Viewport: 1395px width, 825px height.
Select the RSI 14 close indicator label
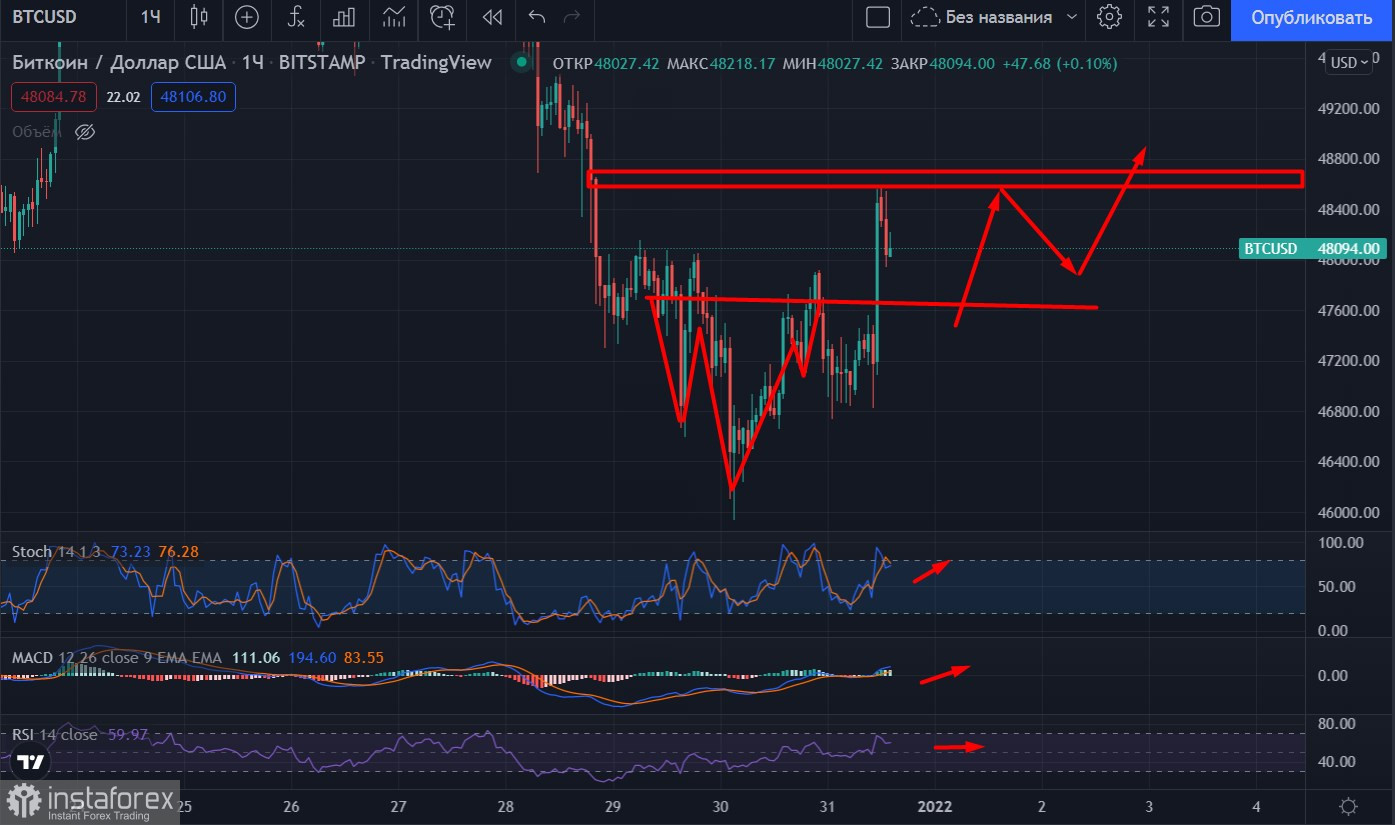pos(55,735)
